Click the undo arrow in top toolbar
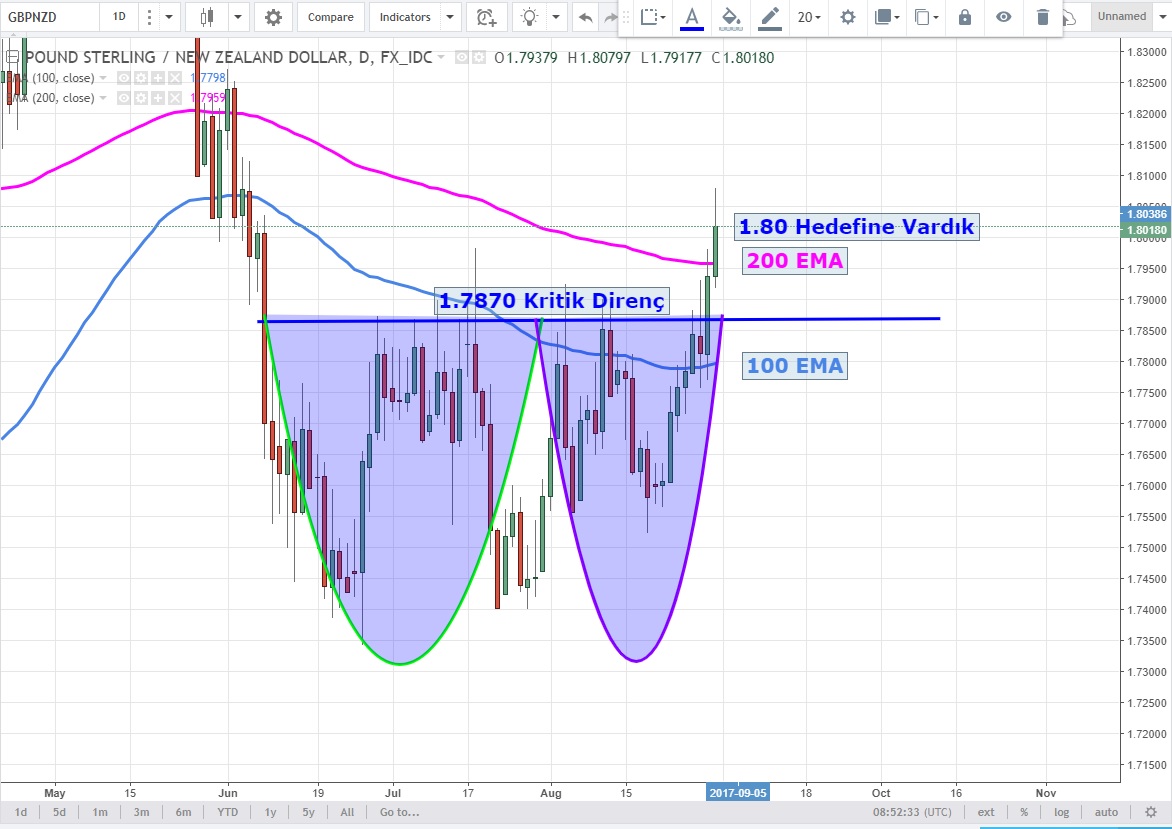Screen dimensions: 1172x829 point(585,17)
